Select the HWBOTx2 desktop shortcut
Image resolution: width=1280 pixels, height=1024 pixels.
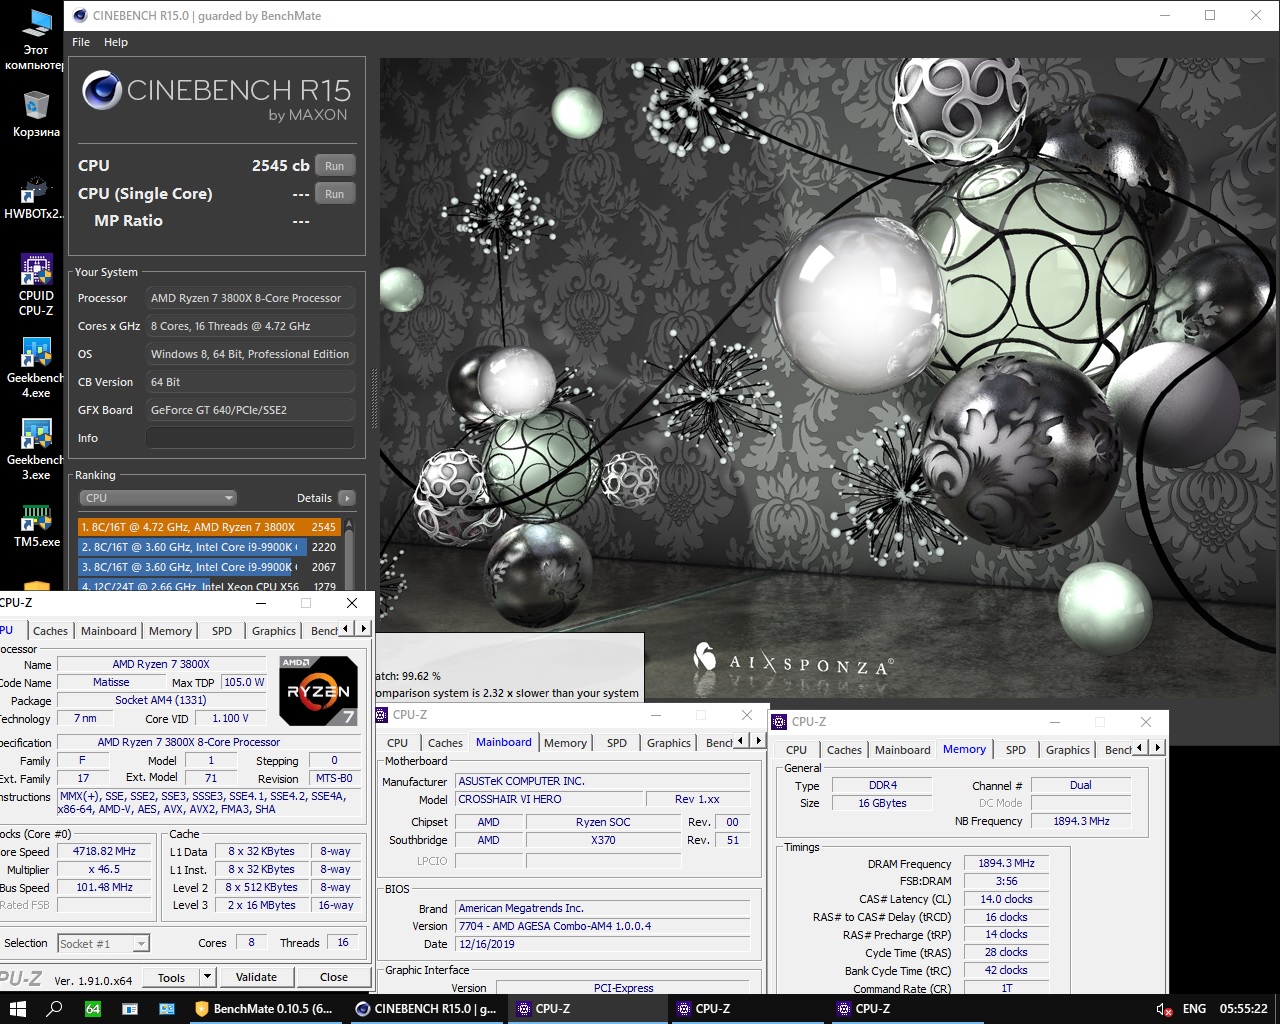coord(36,198)
